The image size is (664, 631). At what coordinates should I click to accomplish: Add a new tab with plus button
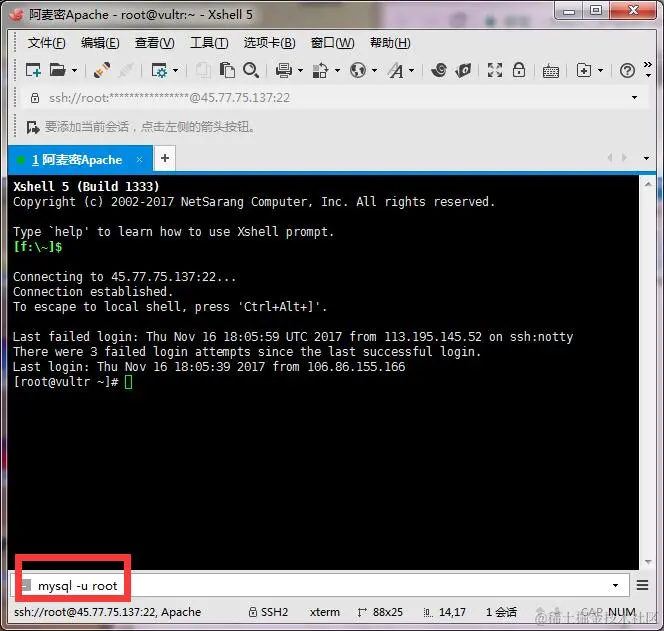coord(165,158)
